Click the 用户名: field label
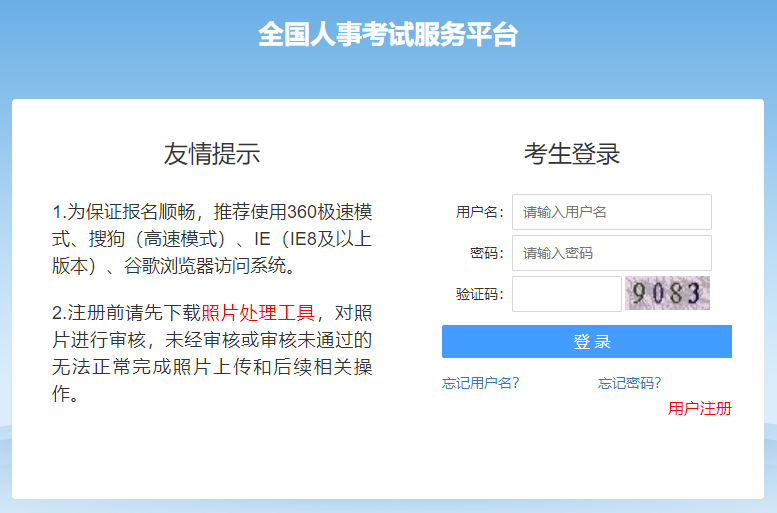Image resolution: width=777 pixels, height=513 pixels. click(480, 212)
